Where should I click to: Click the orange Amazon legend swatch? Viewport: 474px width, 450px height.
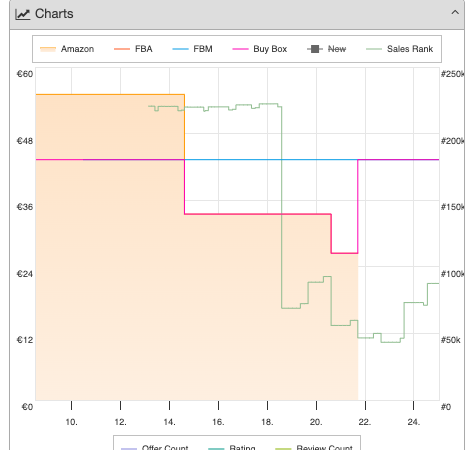tap(48, 49)
